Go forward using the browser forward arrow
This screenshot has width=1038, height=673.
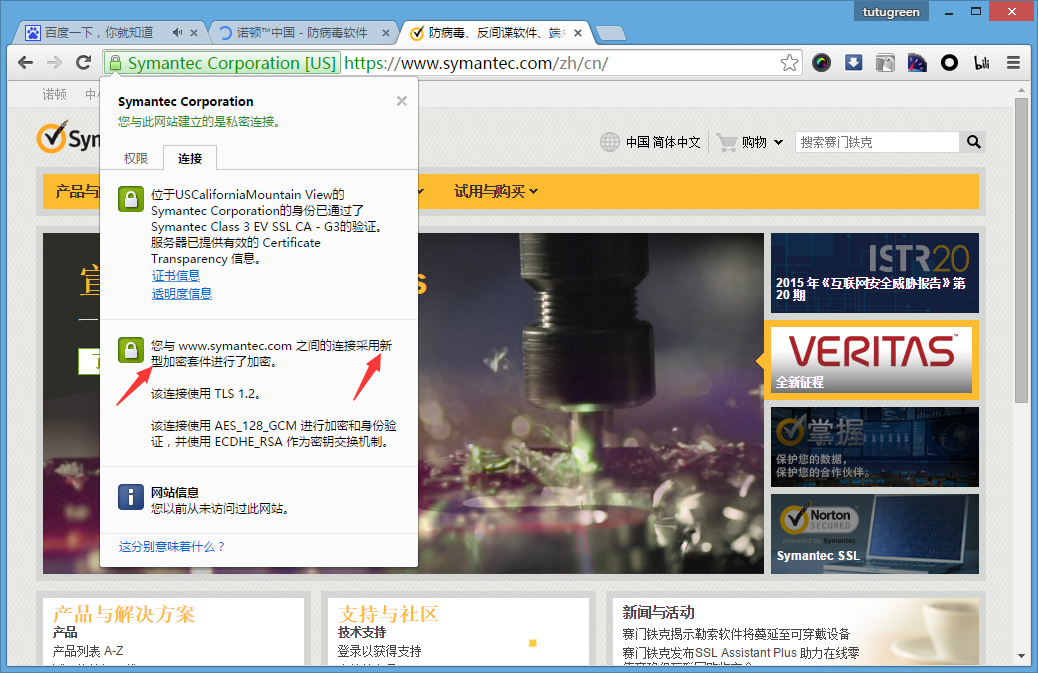click(54, 63)
